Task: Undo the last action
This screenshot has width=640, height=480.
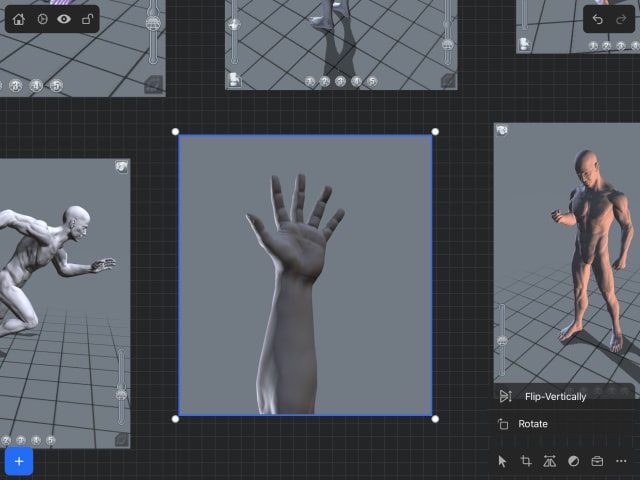Action: tap(598, 19)
